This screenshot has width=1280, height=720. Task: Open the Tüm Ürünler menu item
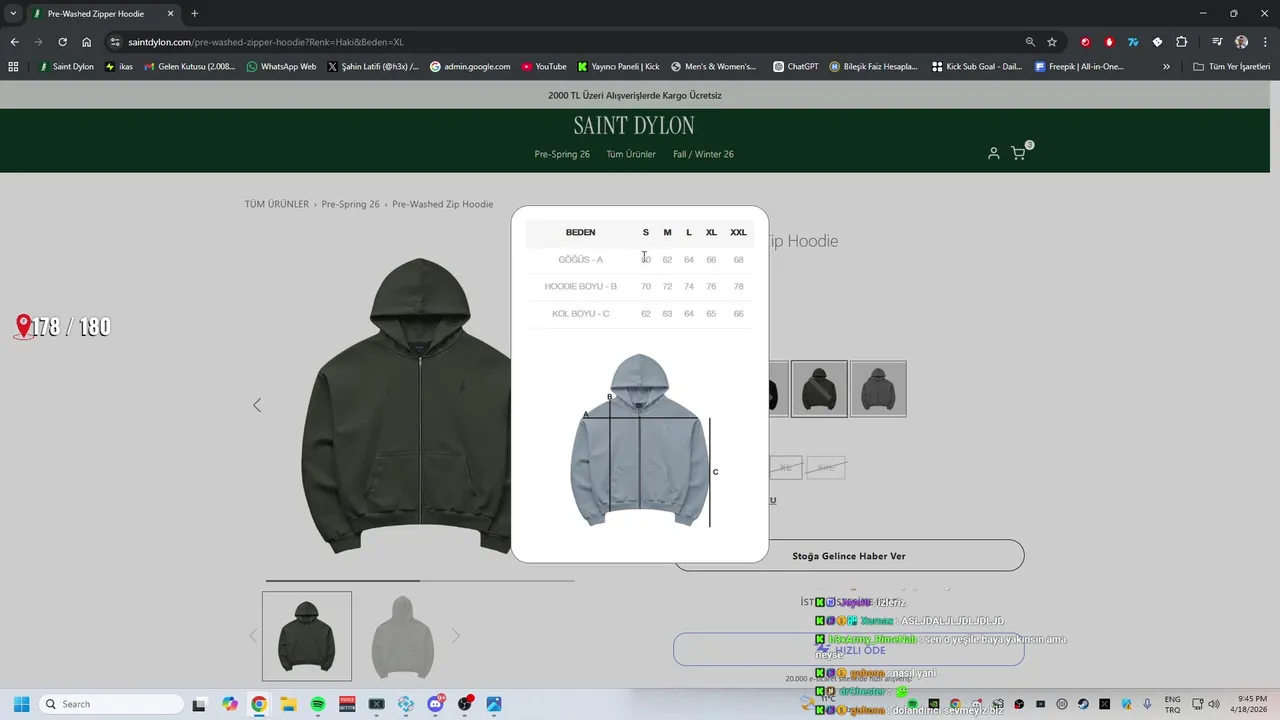[x=631, y=154]
